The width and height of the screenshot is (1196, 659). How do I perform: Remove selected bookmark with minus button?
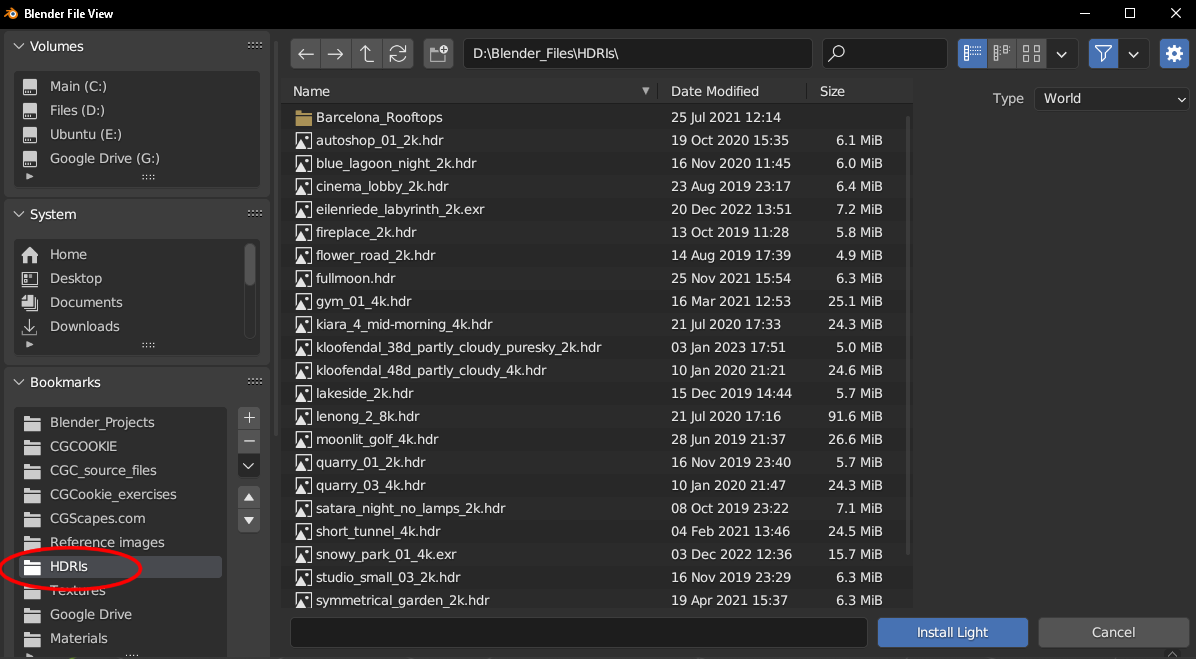pos(249,442)
